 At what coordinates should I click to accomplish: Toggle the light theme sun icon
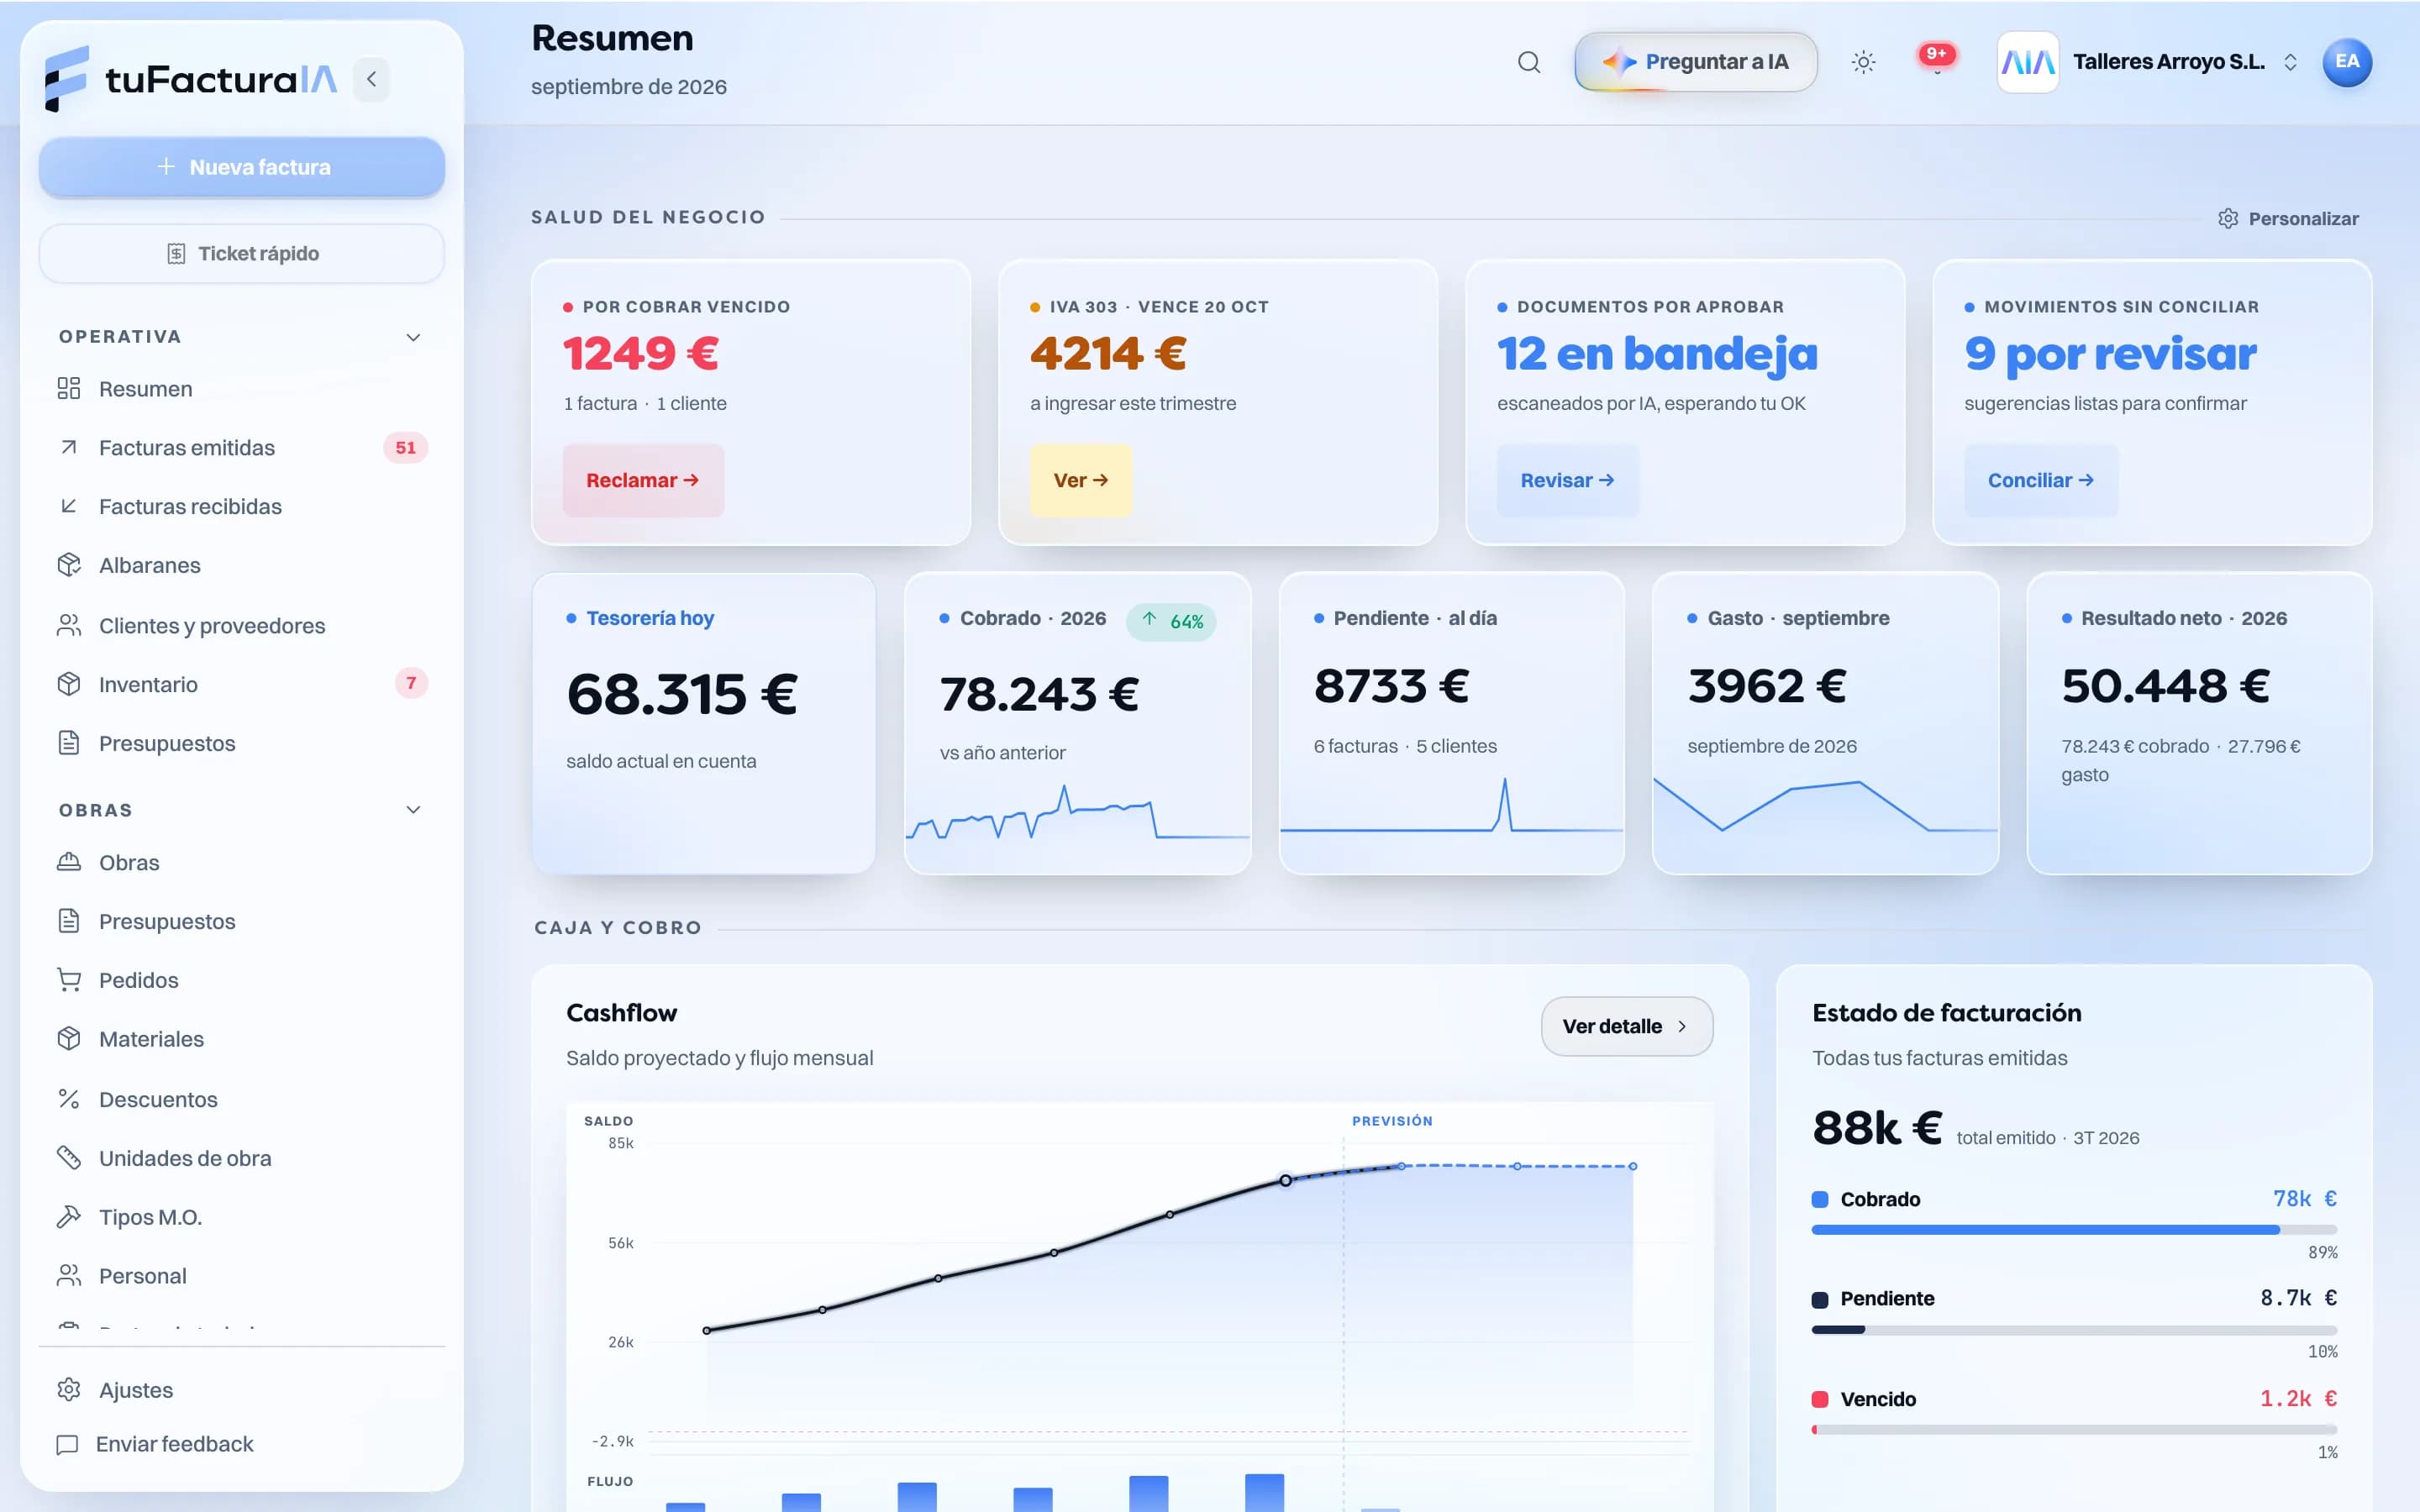coord(1863,62)
